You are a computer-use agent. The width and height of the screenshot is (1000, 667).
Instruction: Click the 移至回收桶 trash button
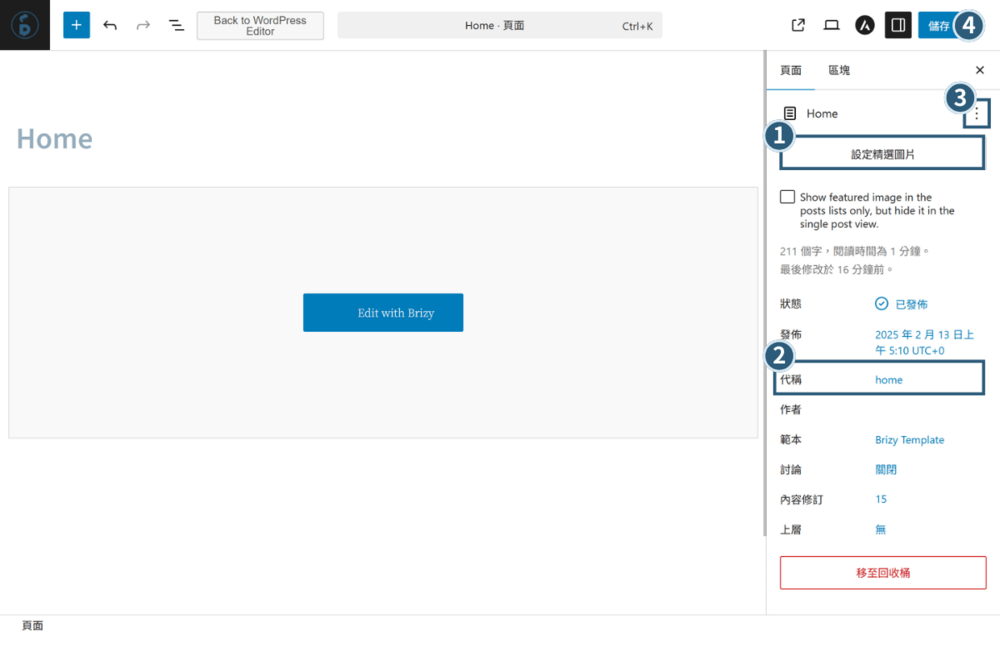(x=883, y=572)
